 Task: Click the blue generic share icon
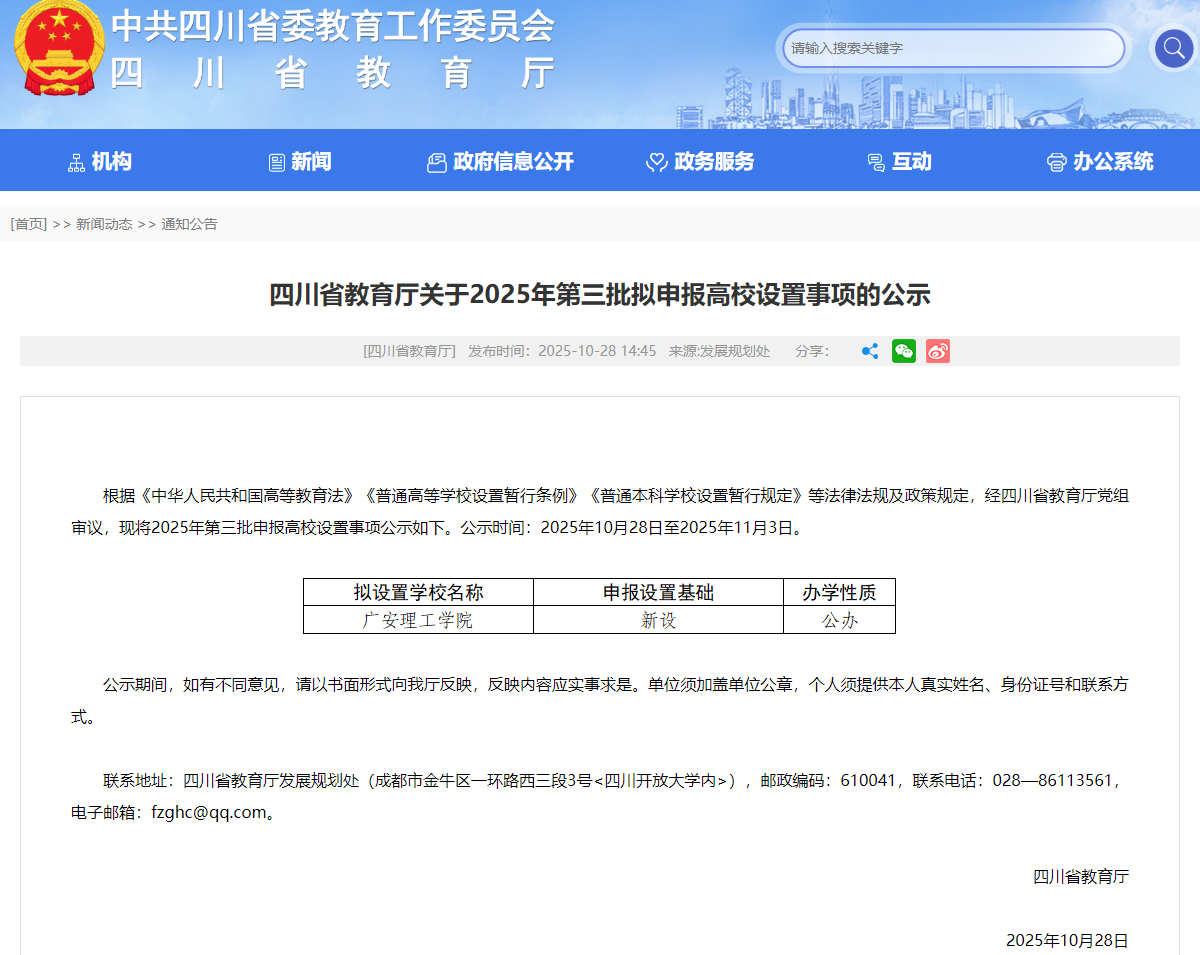[x=870, y=351]
